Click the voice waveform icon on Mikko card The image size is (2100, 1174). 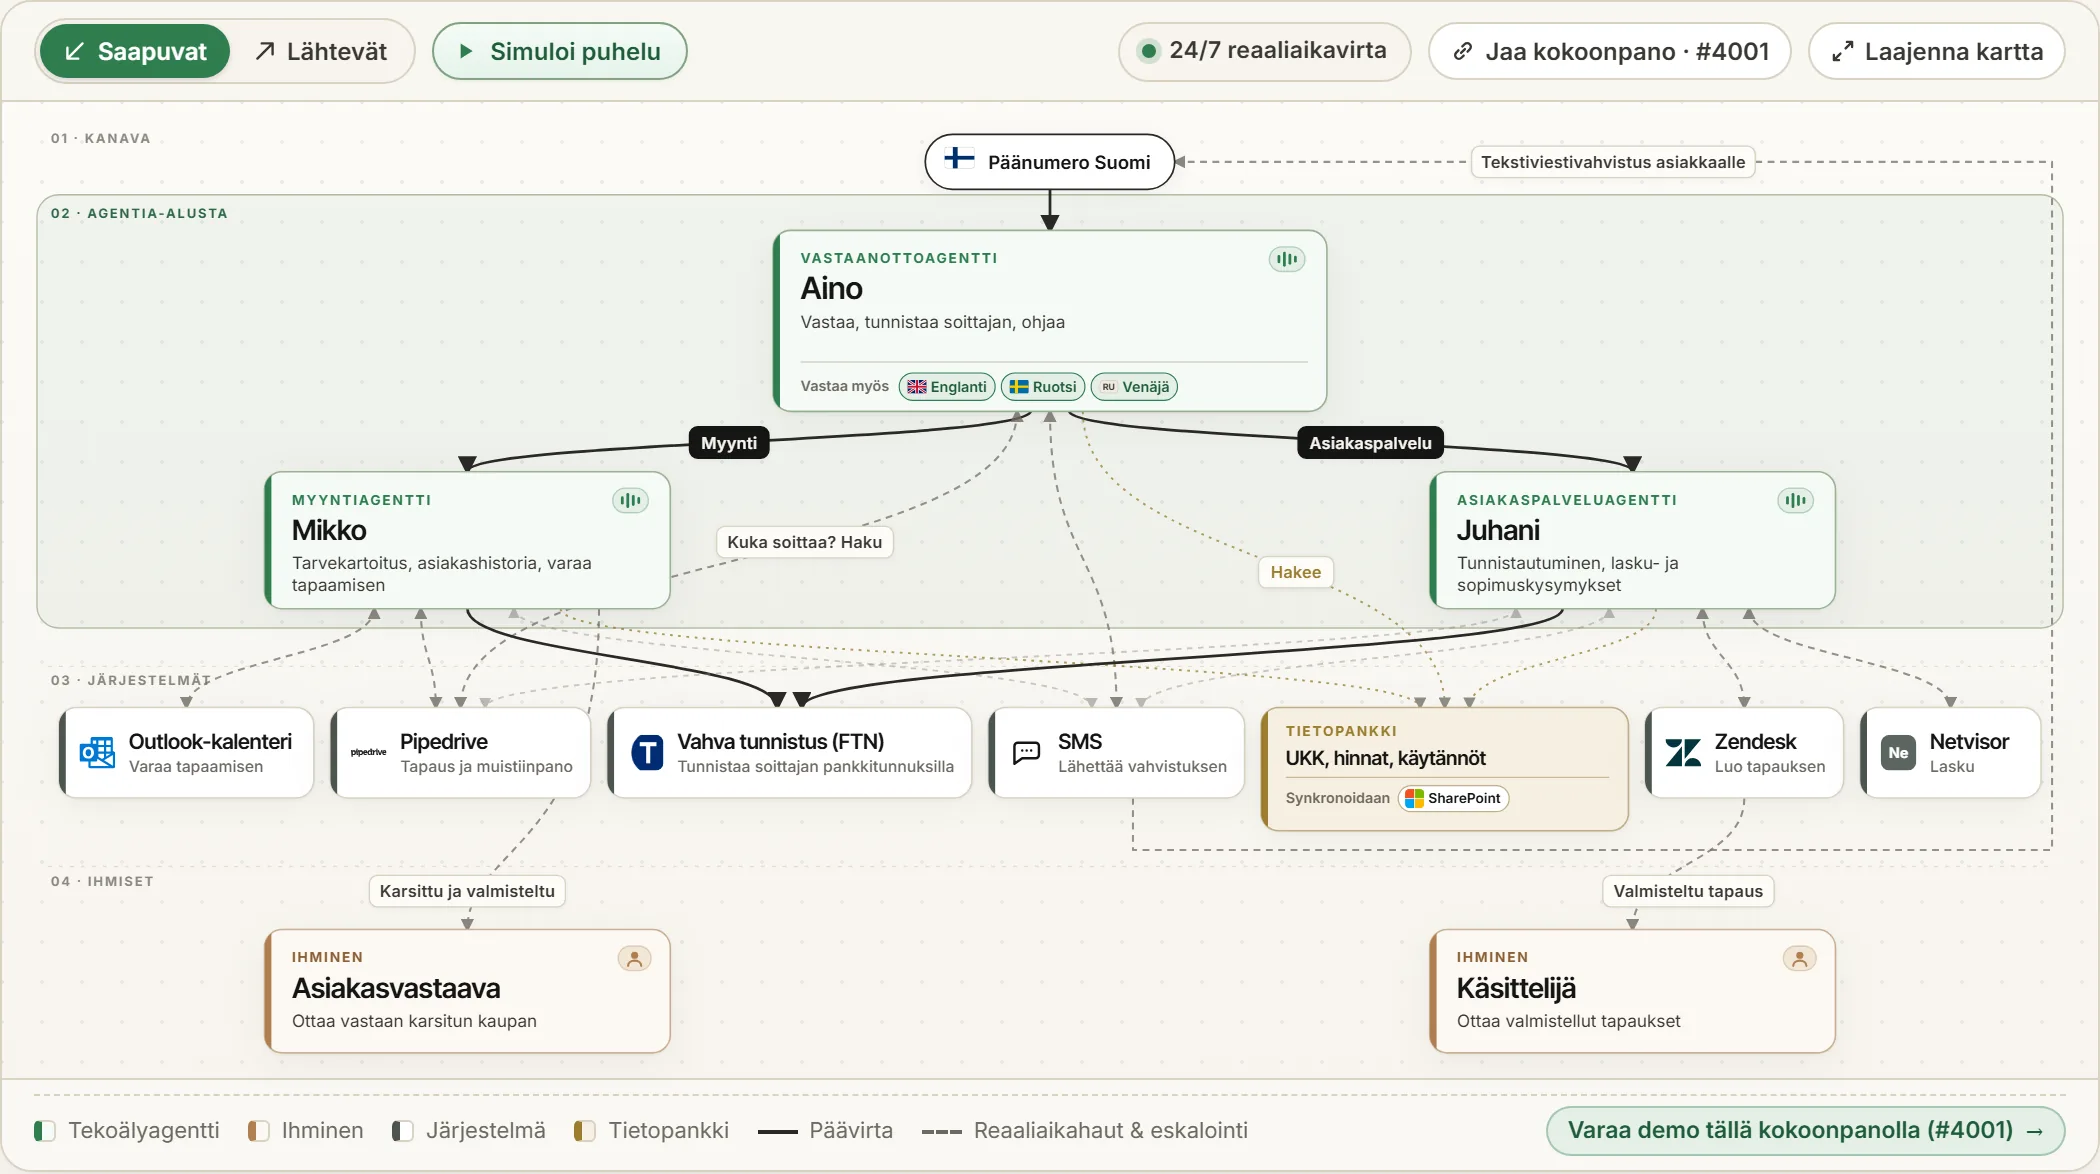click(630, 500)
